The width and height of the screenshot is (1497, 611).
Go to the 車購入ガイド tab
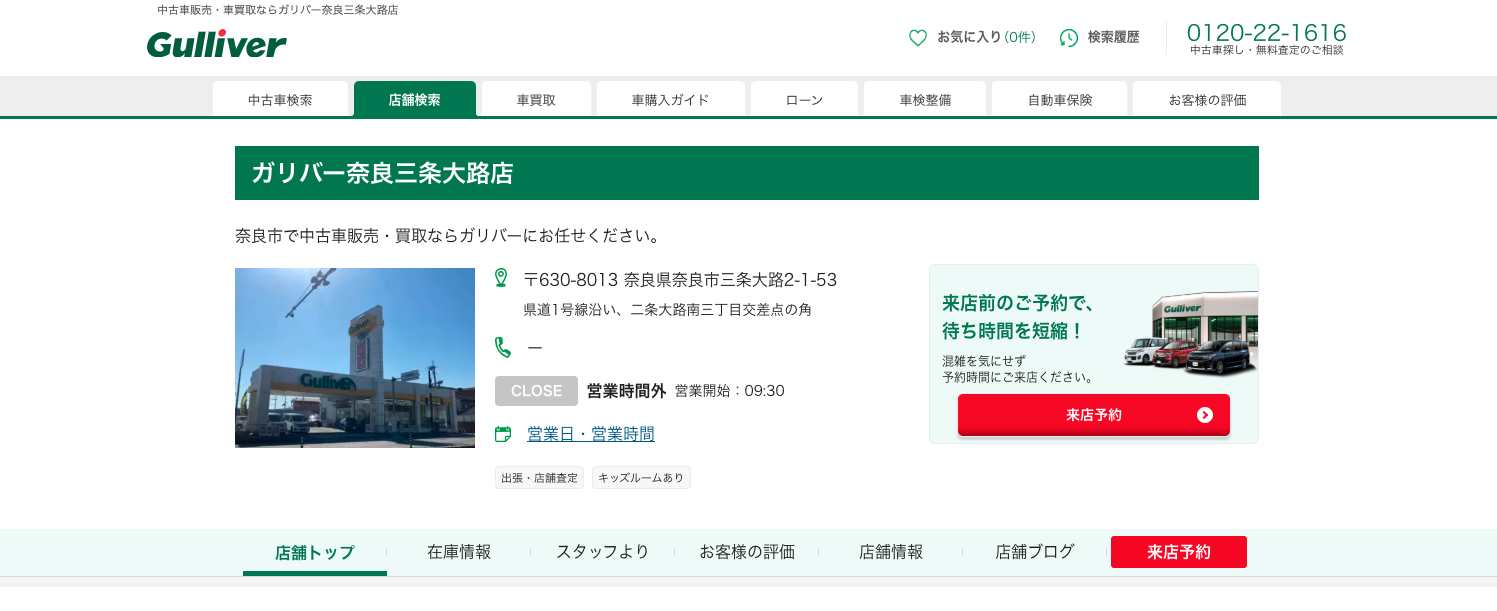671,99
